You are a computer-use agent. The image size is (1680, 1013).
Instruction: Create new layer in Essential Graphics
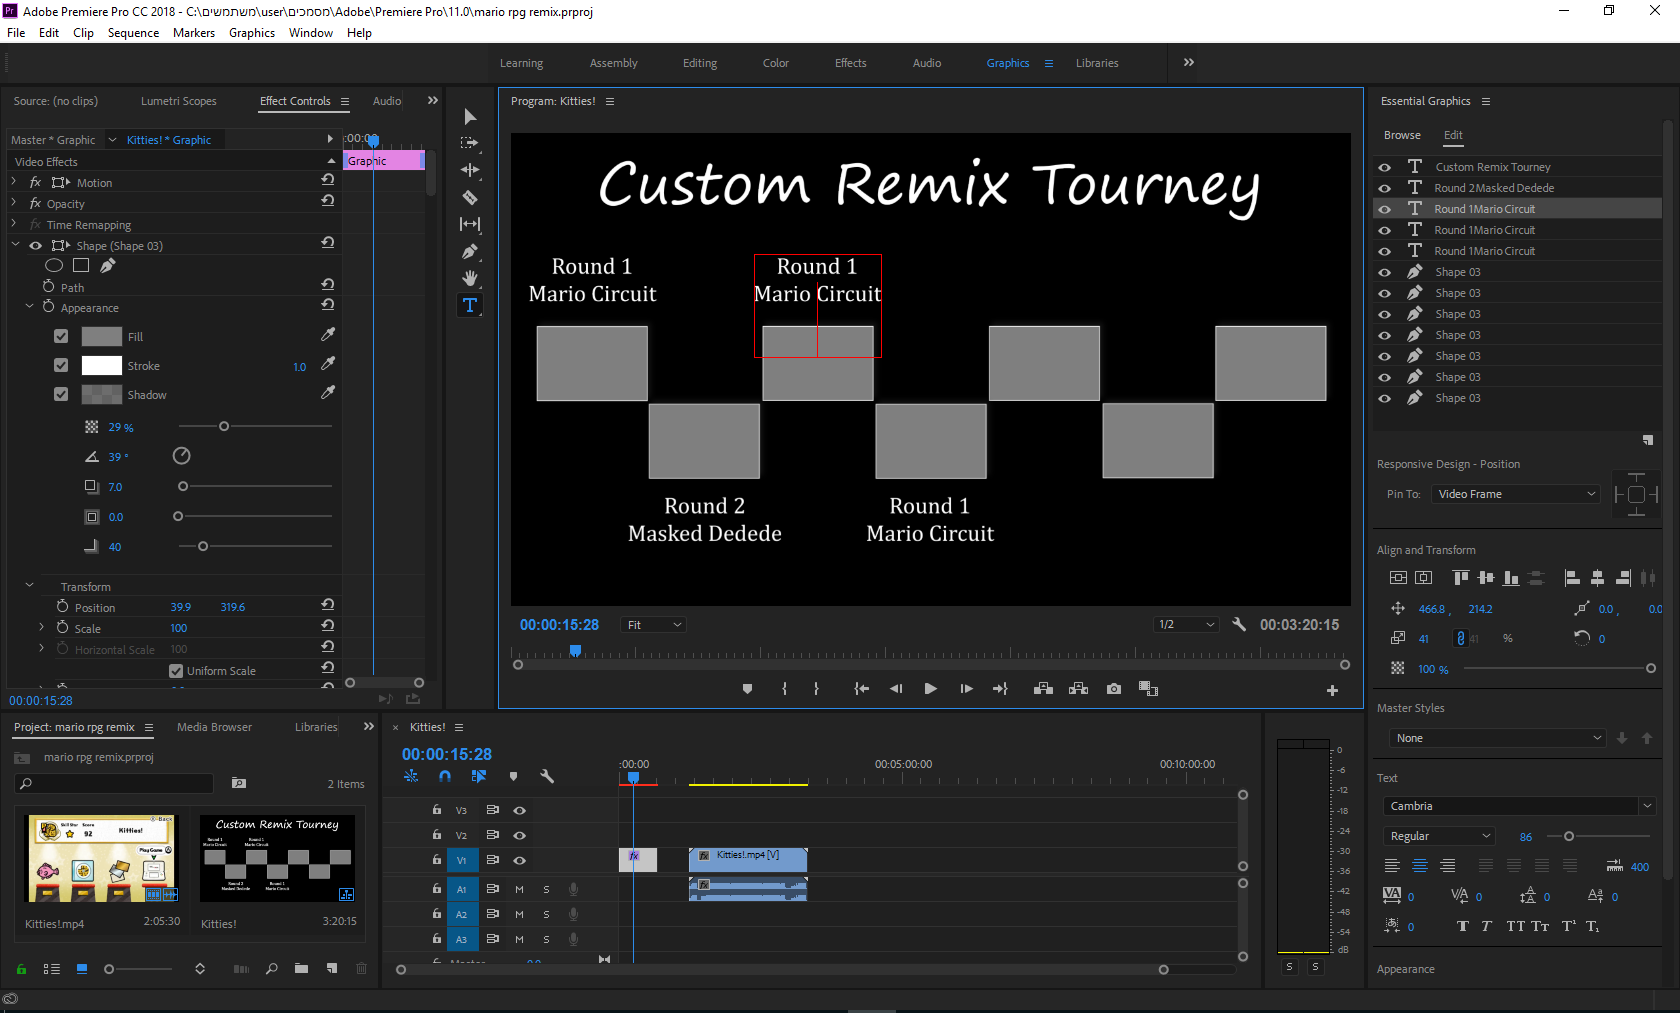click(x=1648, y=440)
